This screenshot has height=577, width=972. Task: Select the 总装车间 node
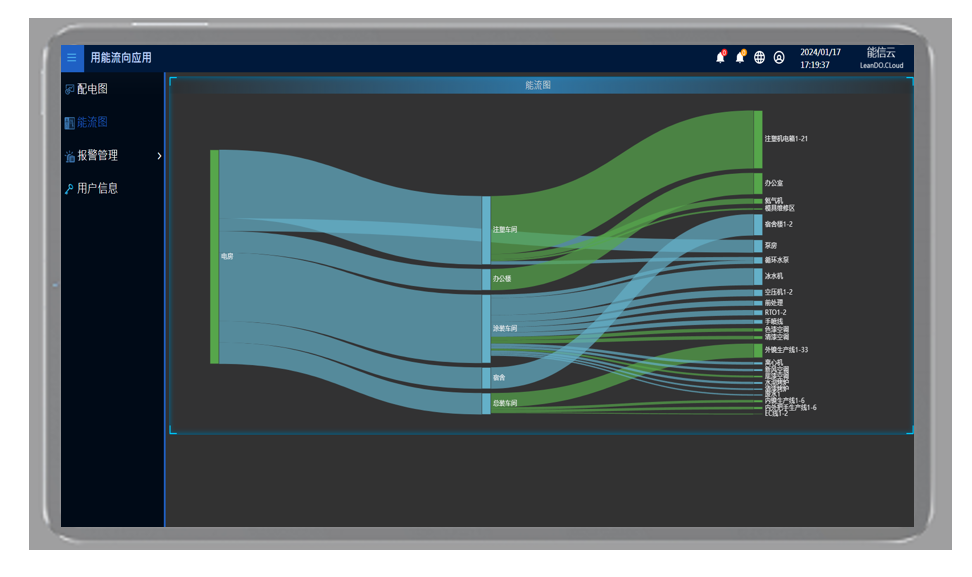(486, 403)
